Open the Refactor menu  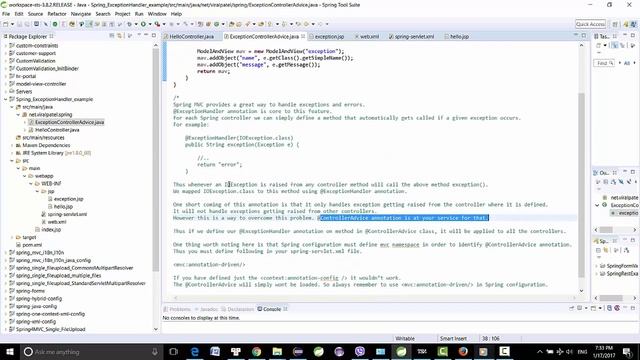coord(57,13)
